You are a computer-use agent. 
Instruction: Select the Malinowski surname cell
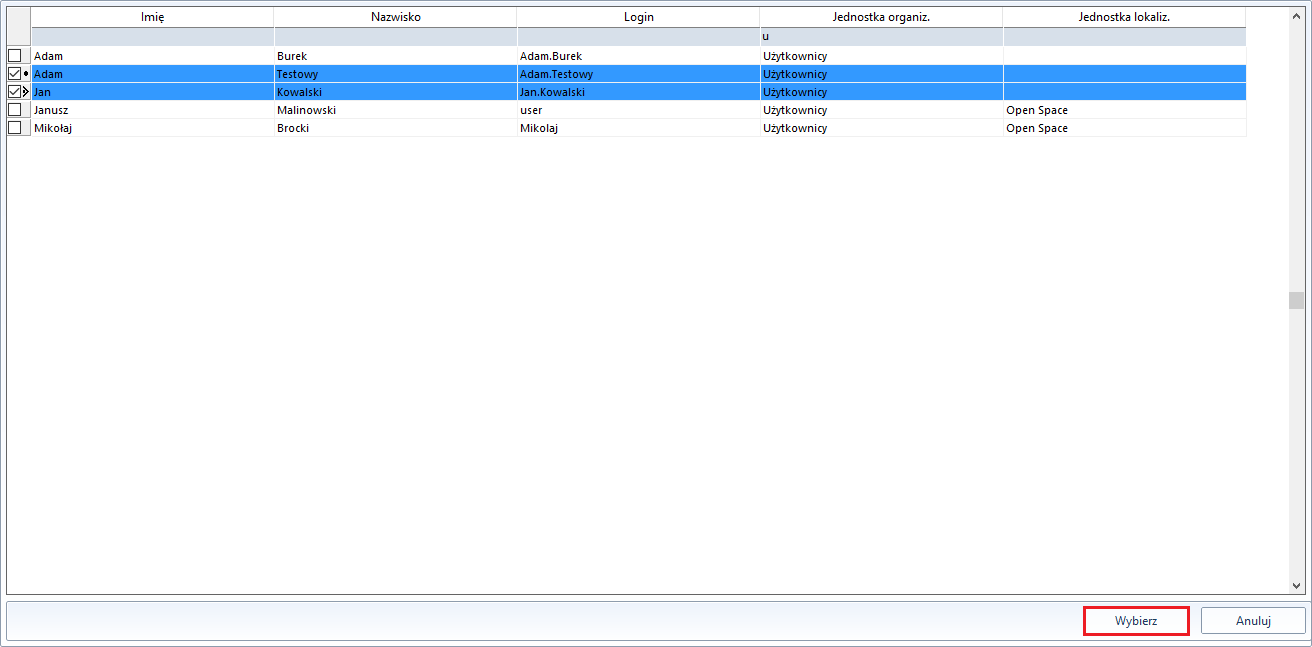pos(395,110)
